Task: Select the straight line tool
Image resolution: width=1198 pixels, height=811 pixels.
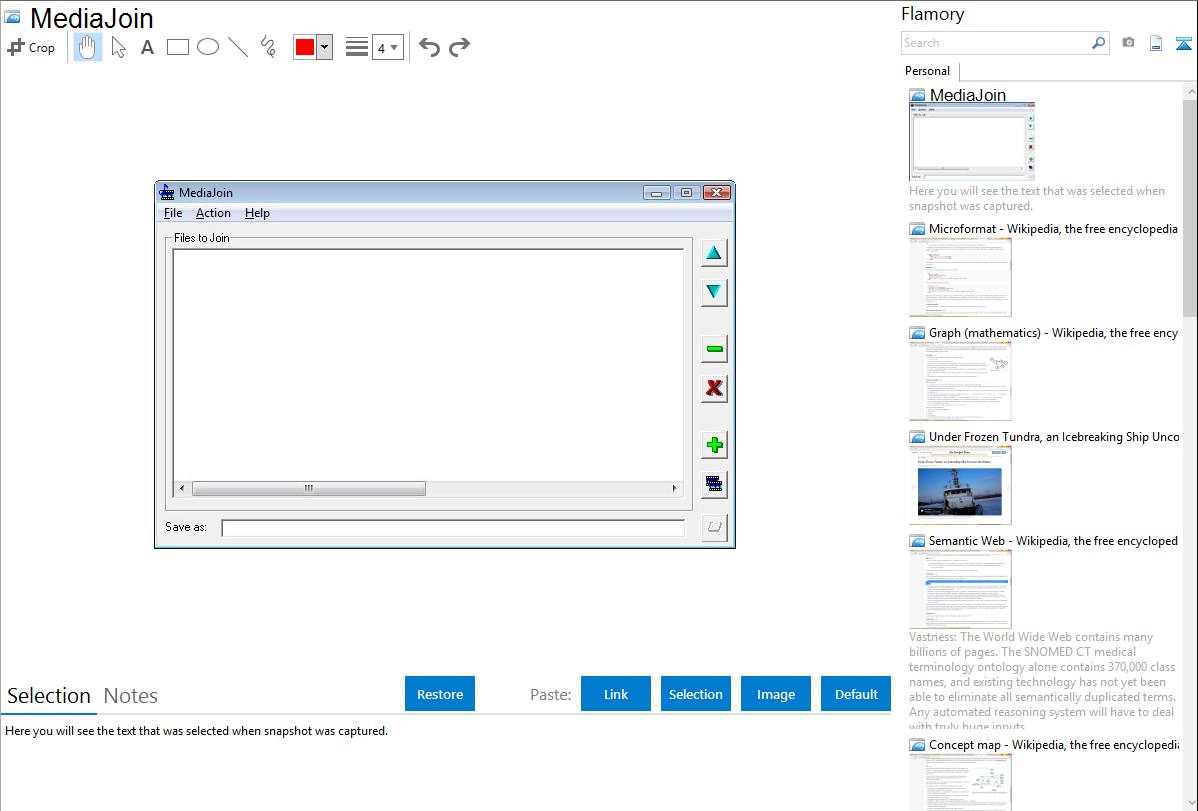Action: point(238,47)
